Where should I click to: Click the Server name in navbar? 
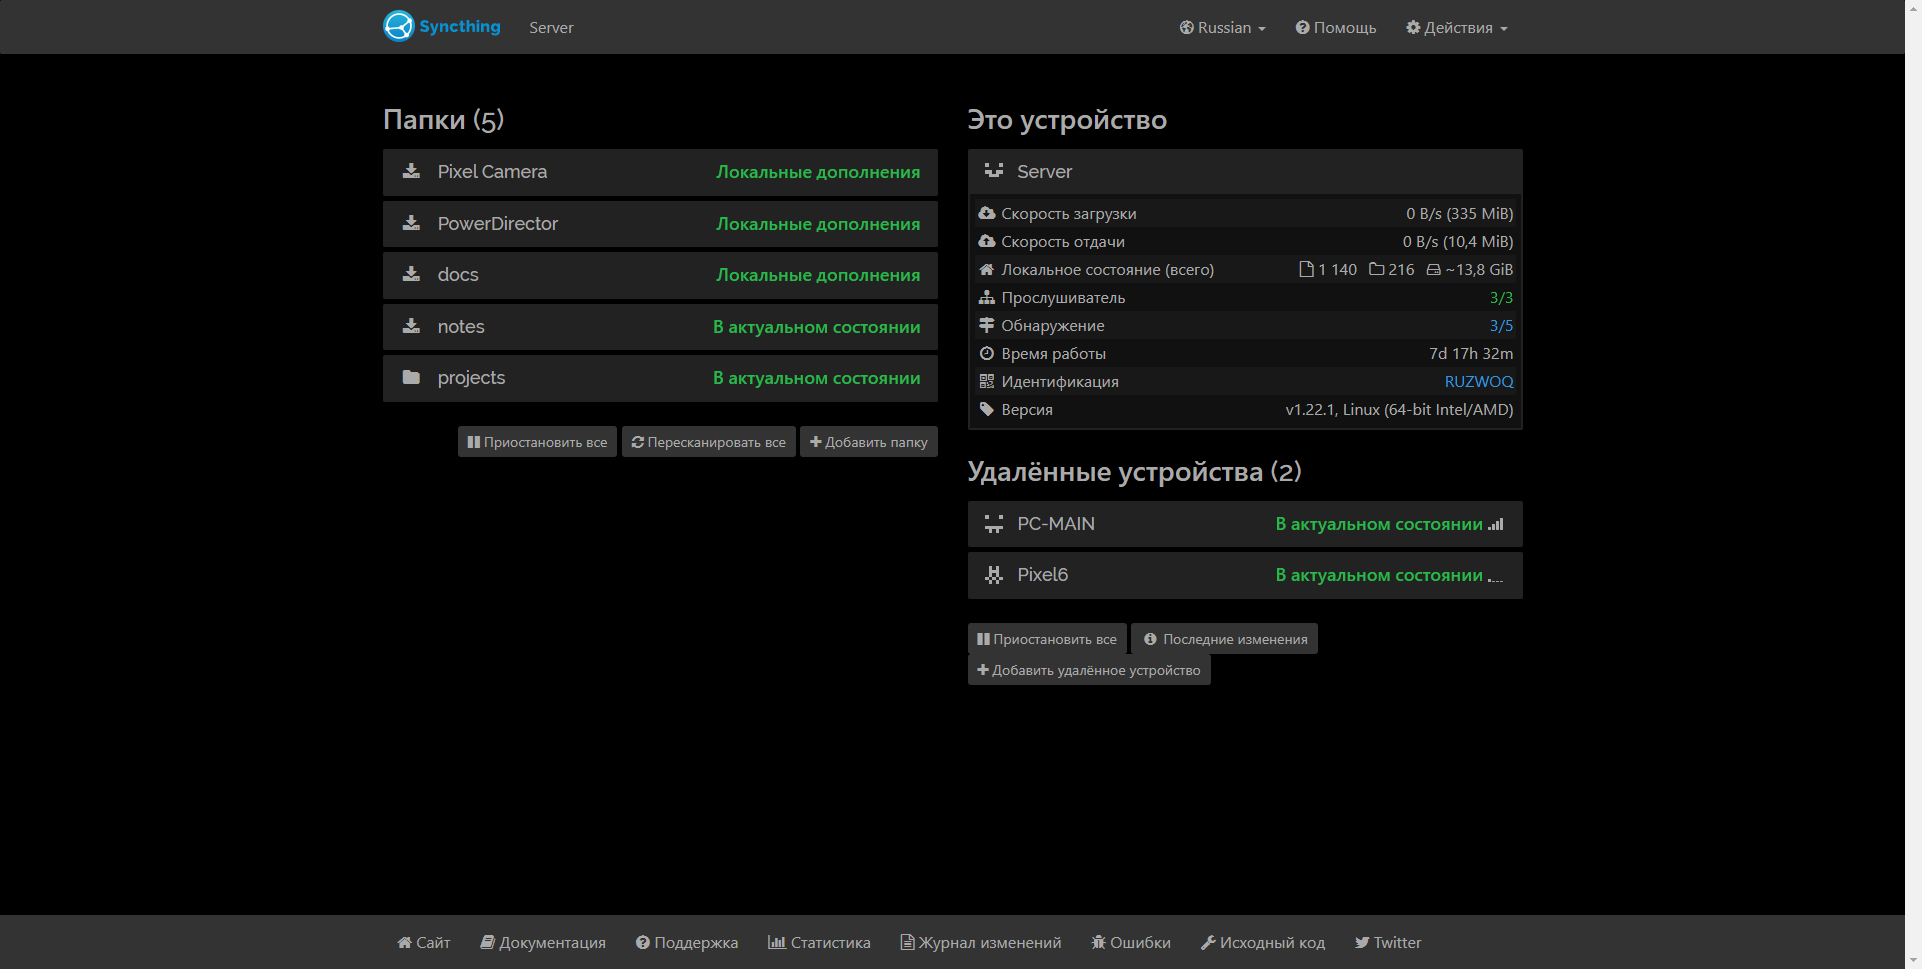pyautogui.click(x=551, y=28)
